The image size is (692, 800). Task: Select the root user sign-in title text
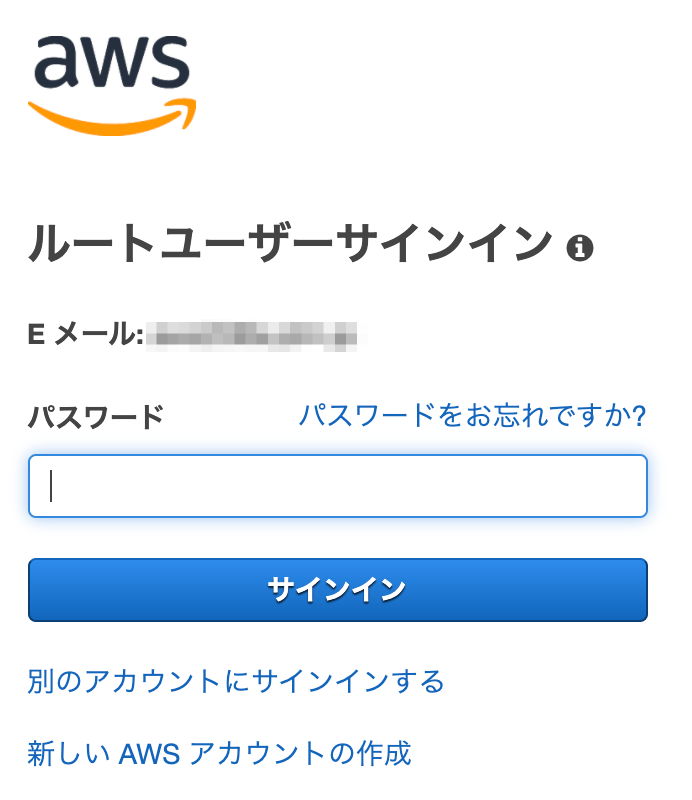(290, 245)
